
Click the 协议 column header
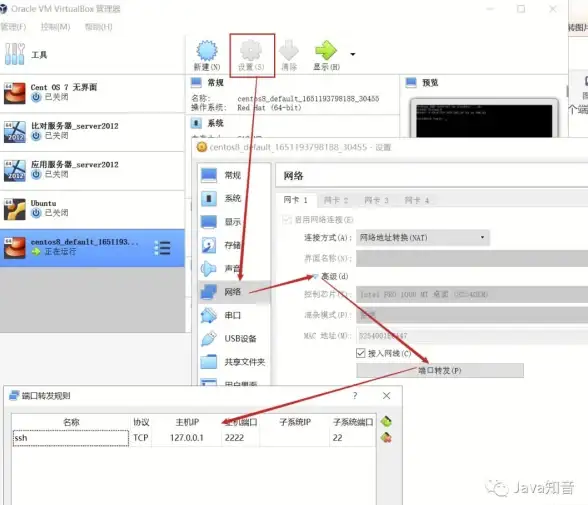click(x=141, y=422)
